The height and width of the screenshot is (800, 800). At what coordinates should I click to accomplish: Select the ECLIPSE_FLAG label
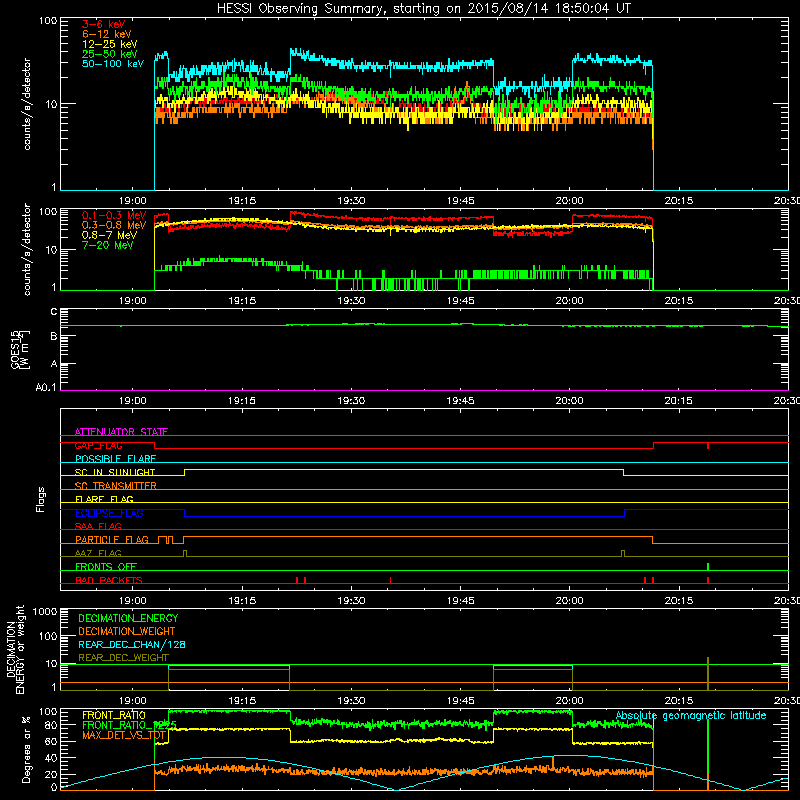click(109, 513)
